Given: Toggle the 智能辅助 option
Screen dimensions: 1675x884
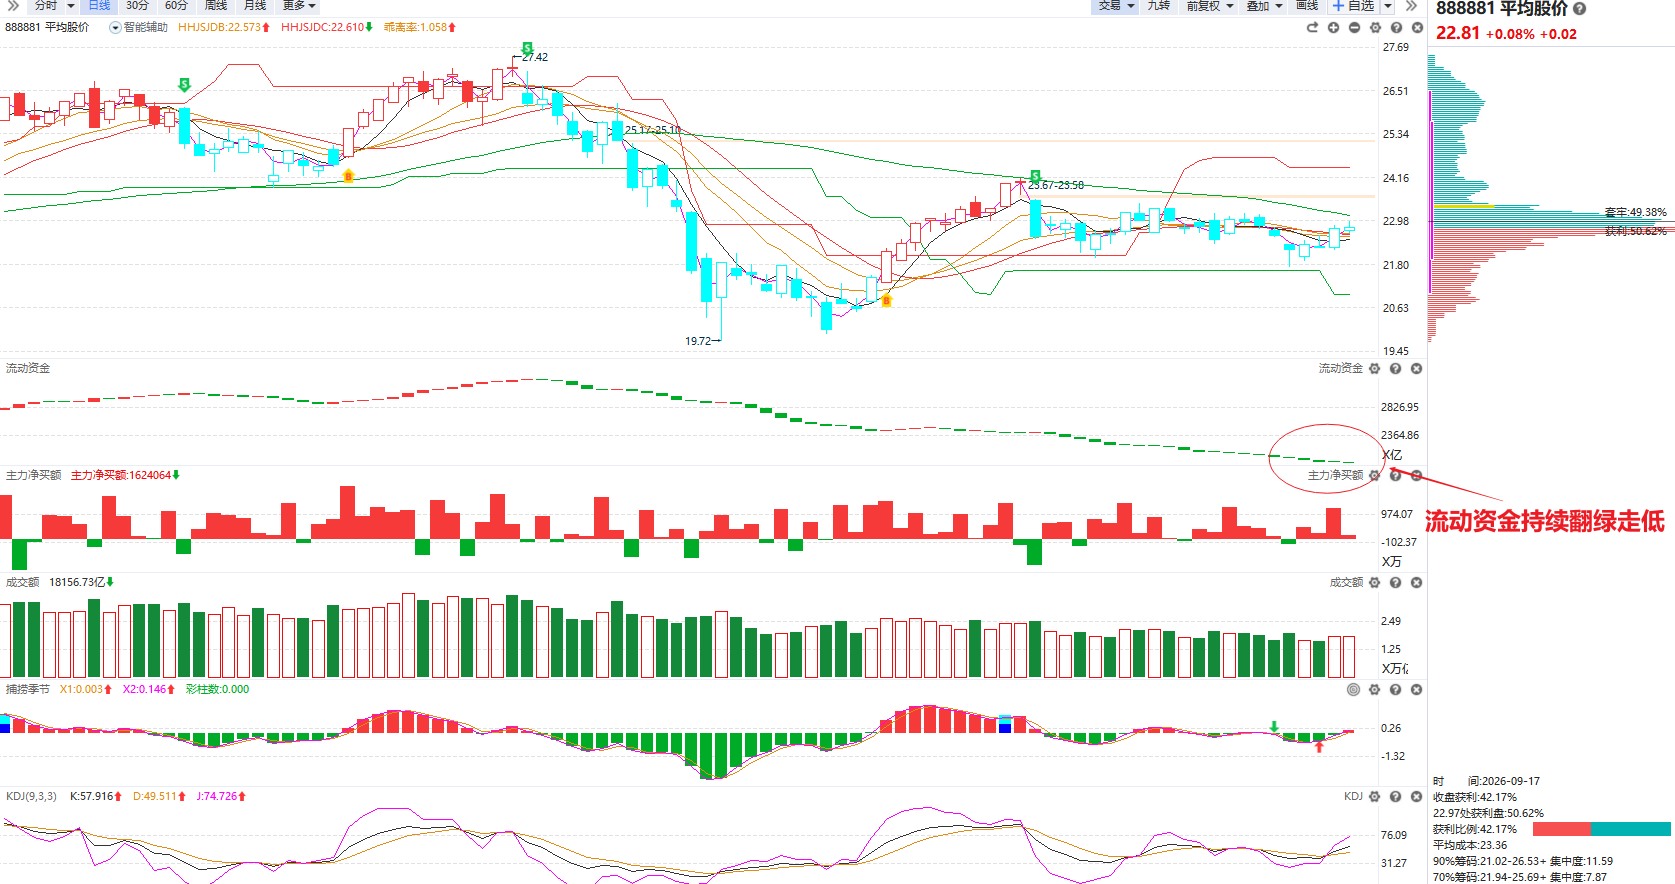Looking at the screenshot, I should (139, 27).
